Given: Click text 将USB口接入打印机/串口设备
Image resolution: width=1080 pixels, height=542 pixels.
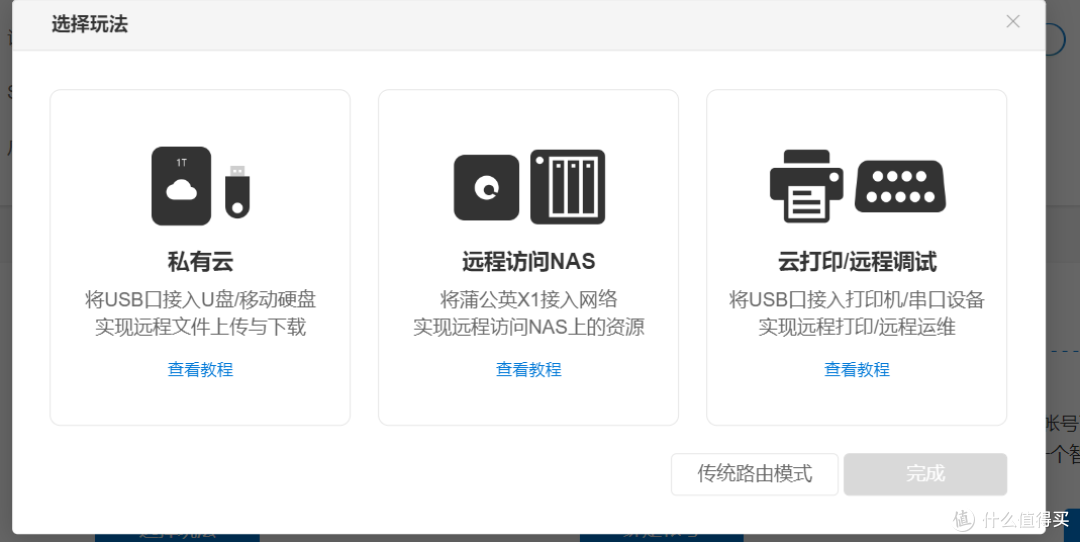Looking at the screenshot, I should 857,300.
